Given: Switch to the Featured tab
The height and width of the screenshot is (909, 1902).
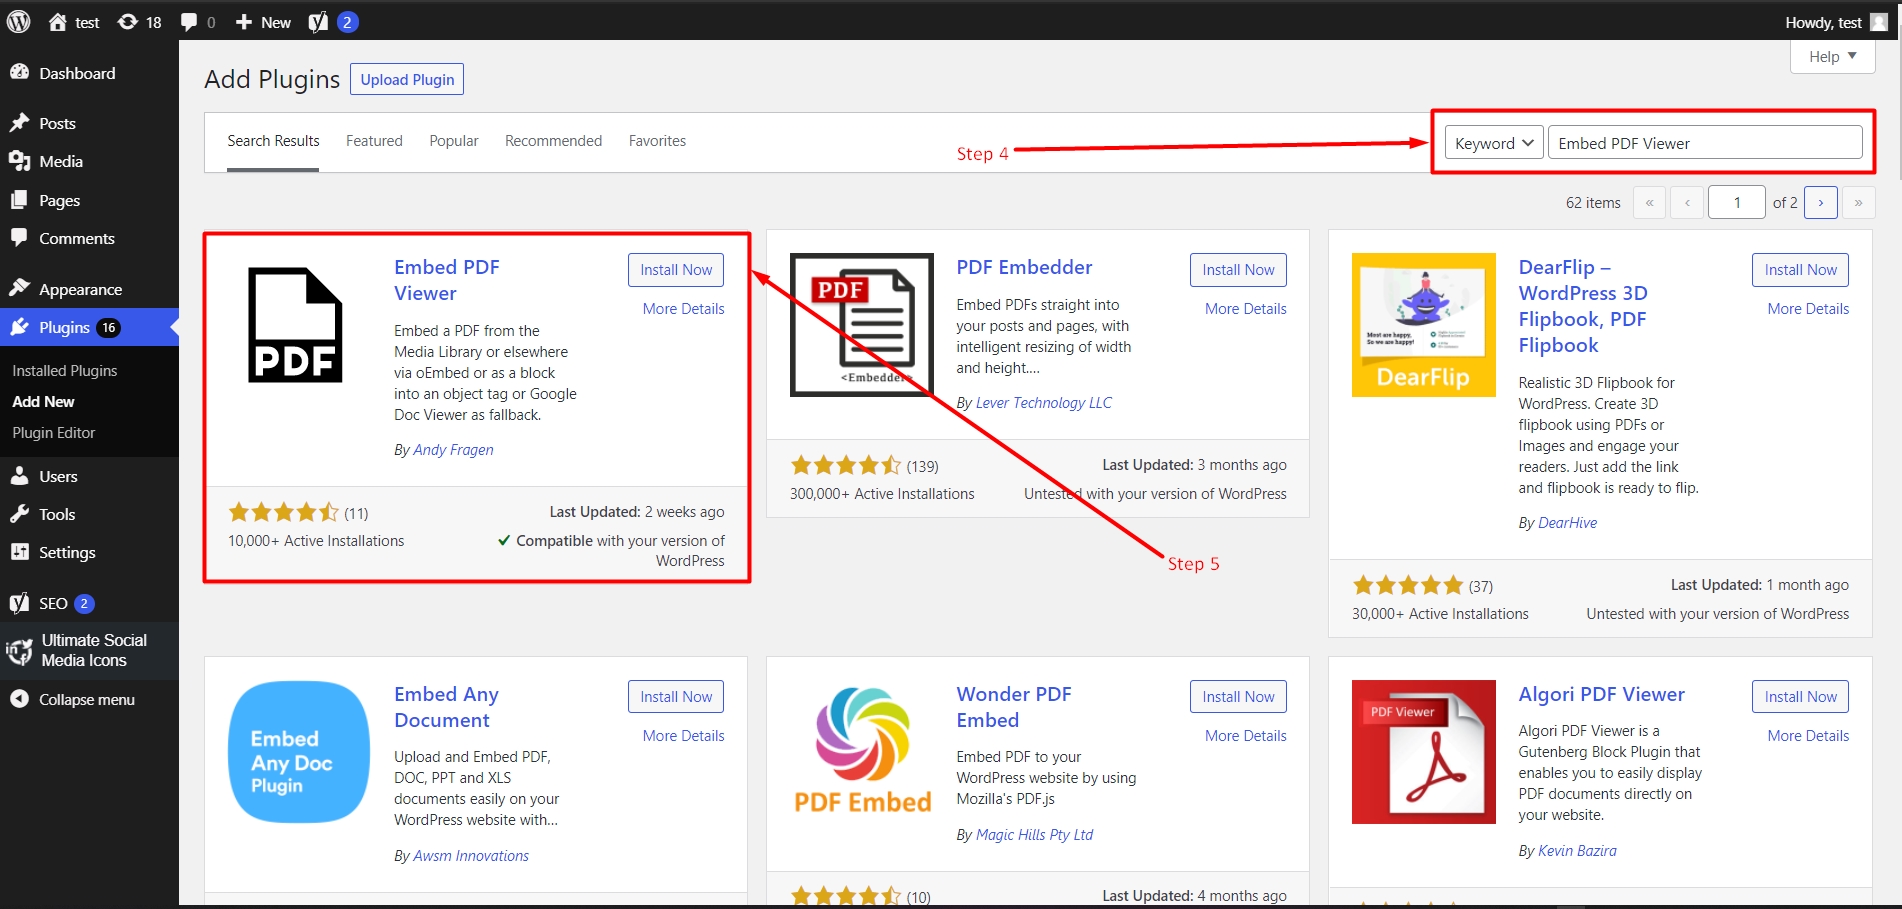Looking at the screenshot, I should click(374, 141).
